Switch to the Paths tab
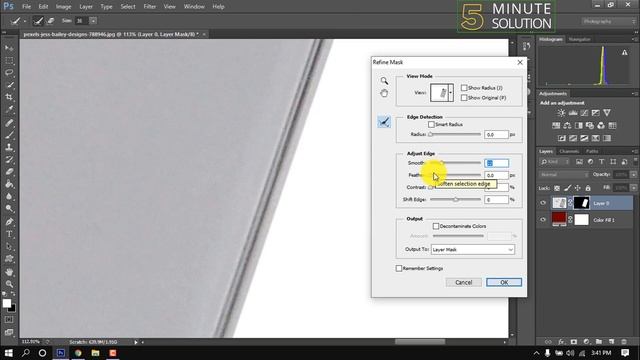 coord(592,151)
